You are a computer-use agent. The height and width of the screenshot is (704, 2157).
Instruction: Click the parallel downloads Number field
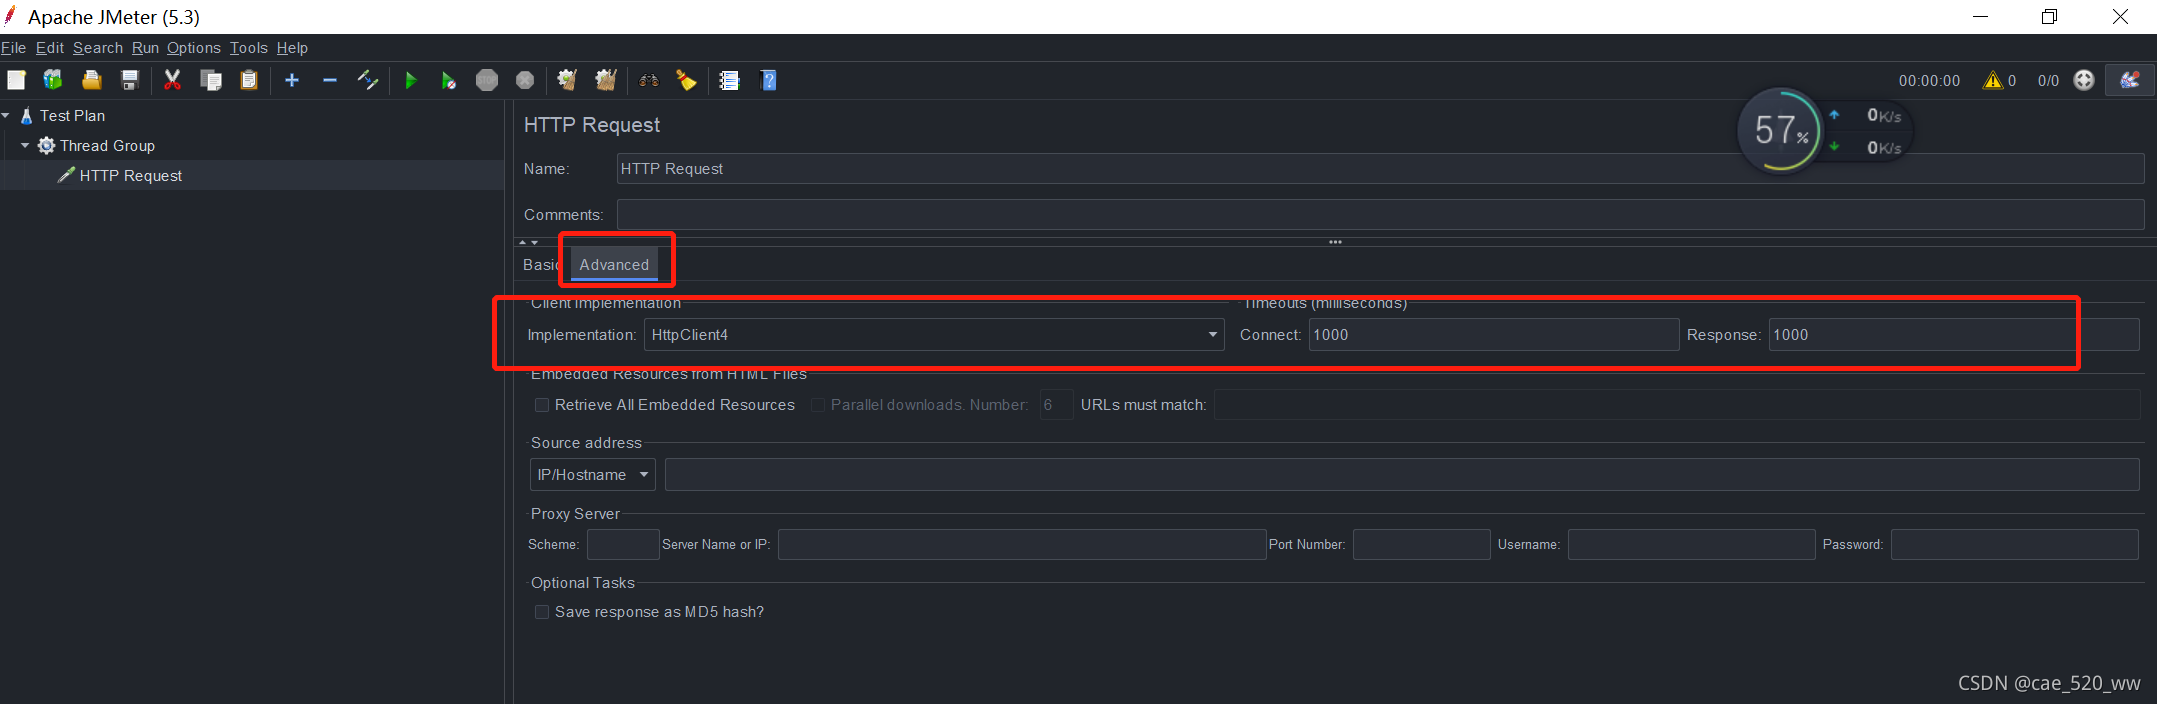[x=1056, y=405]
